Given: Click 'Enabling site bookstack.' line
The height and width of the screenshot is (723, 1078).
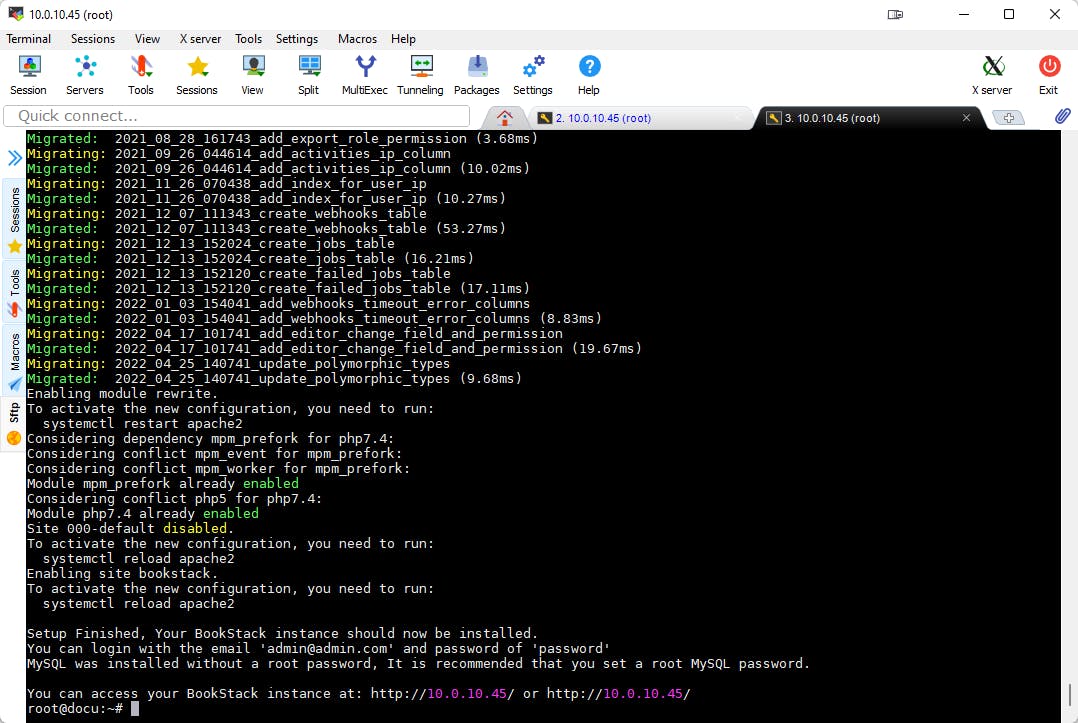Looking at the screenshot, I should click(122, 573).
